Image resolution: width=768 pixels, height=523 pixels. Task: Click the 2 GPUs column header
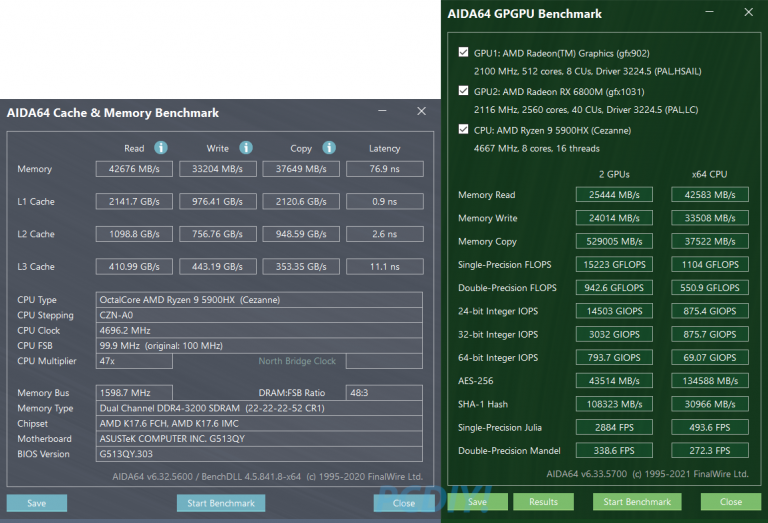point(614,174)
